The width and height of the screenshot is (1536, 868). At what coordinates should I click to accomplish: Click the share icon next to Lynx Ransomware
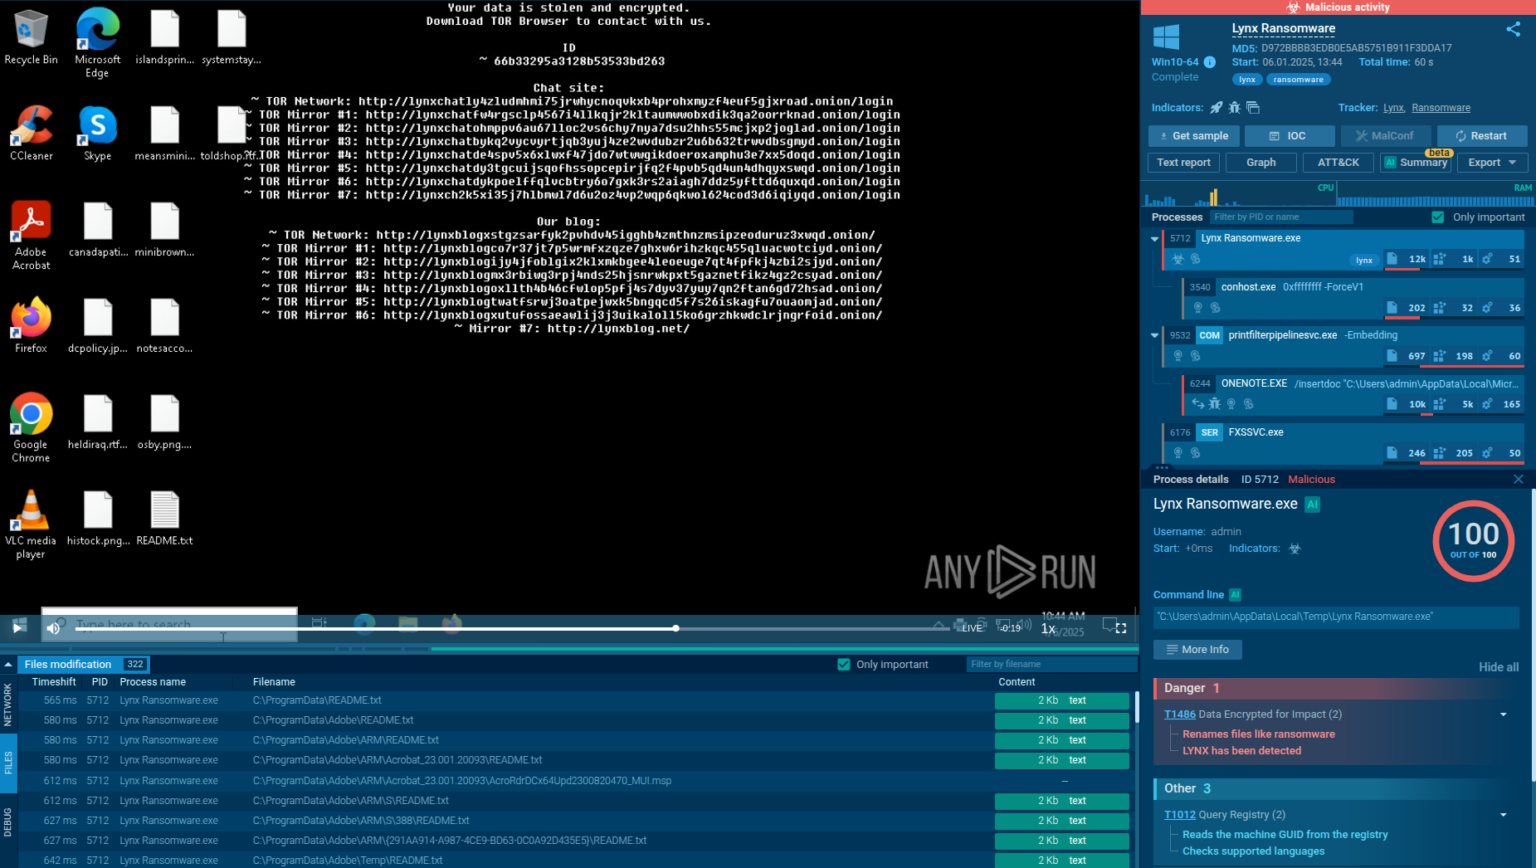[x=1512, y=29]
